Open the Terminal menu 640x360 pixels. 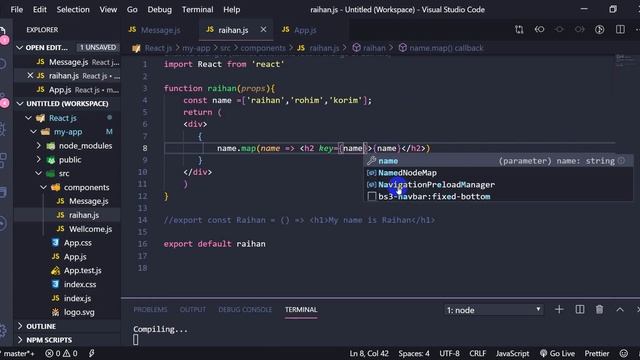pos(197,9)
